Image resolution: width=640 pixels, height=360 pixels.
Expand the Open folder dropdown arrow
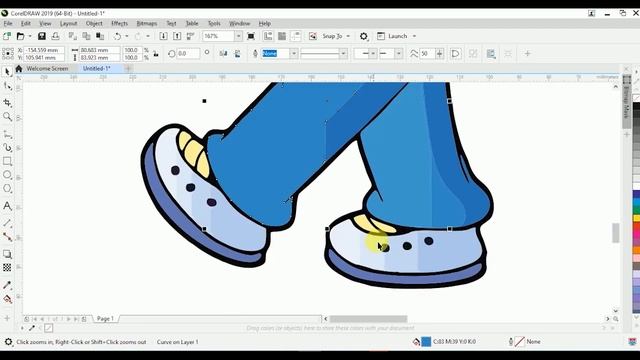click(30, 36)
